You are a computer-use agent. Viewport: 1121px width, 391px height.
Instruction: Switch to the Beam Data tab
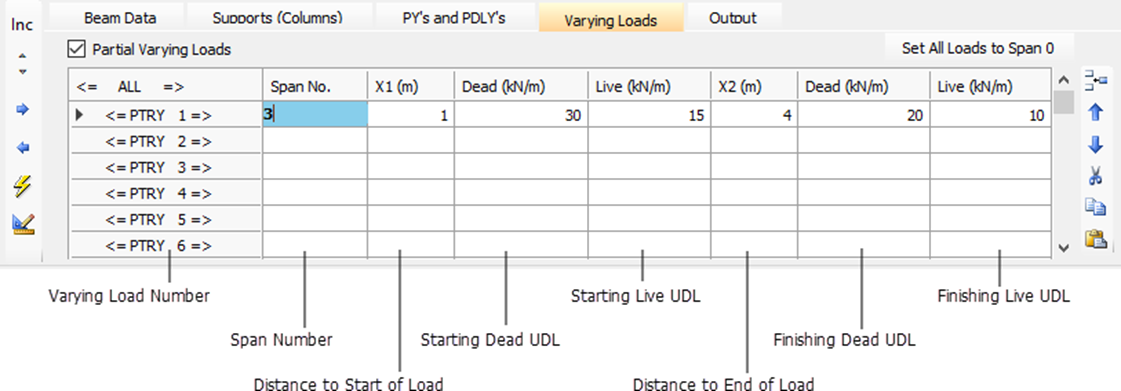120,18
